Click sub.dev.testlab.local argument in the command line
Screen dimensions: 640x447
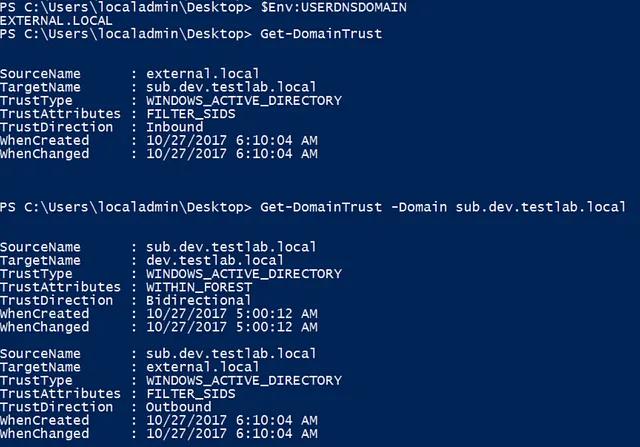(541, 207)
